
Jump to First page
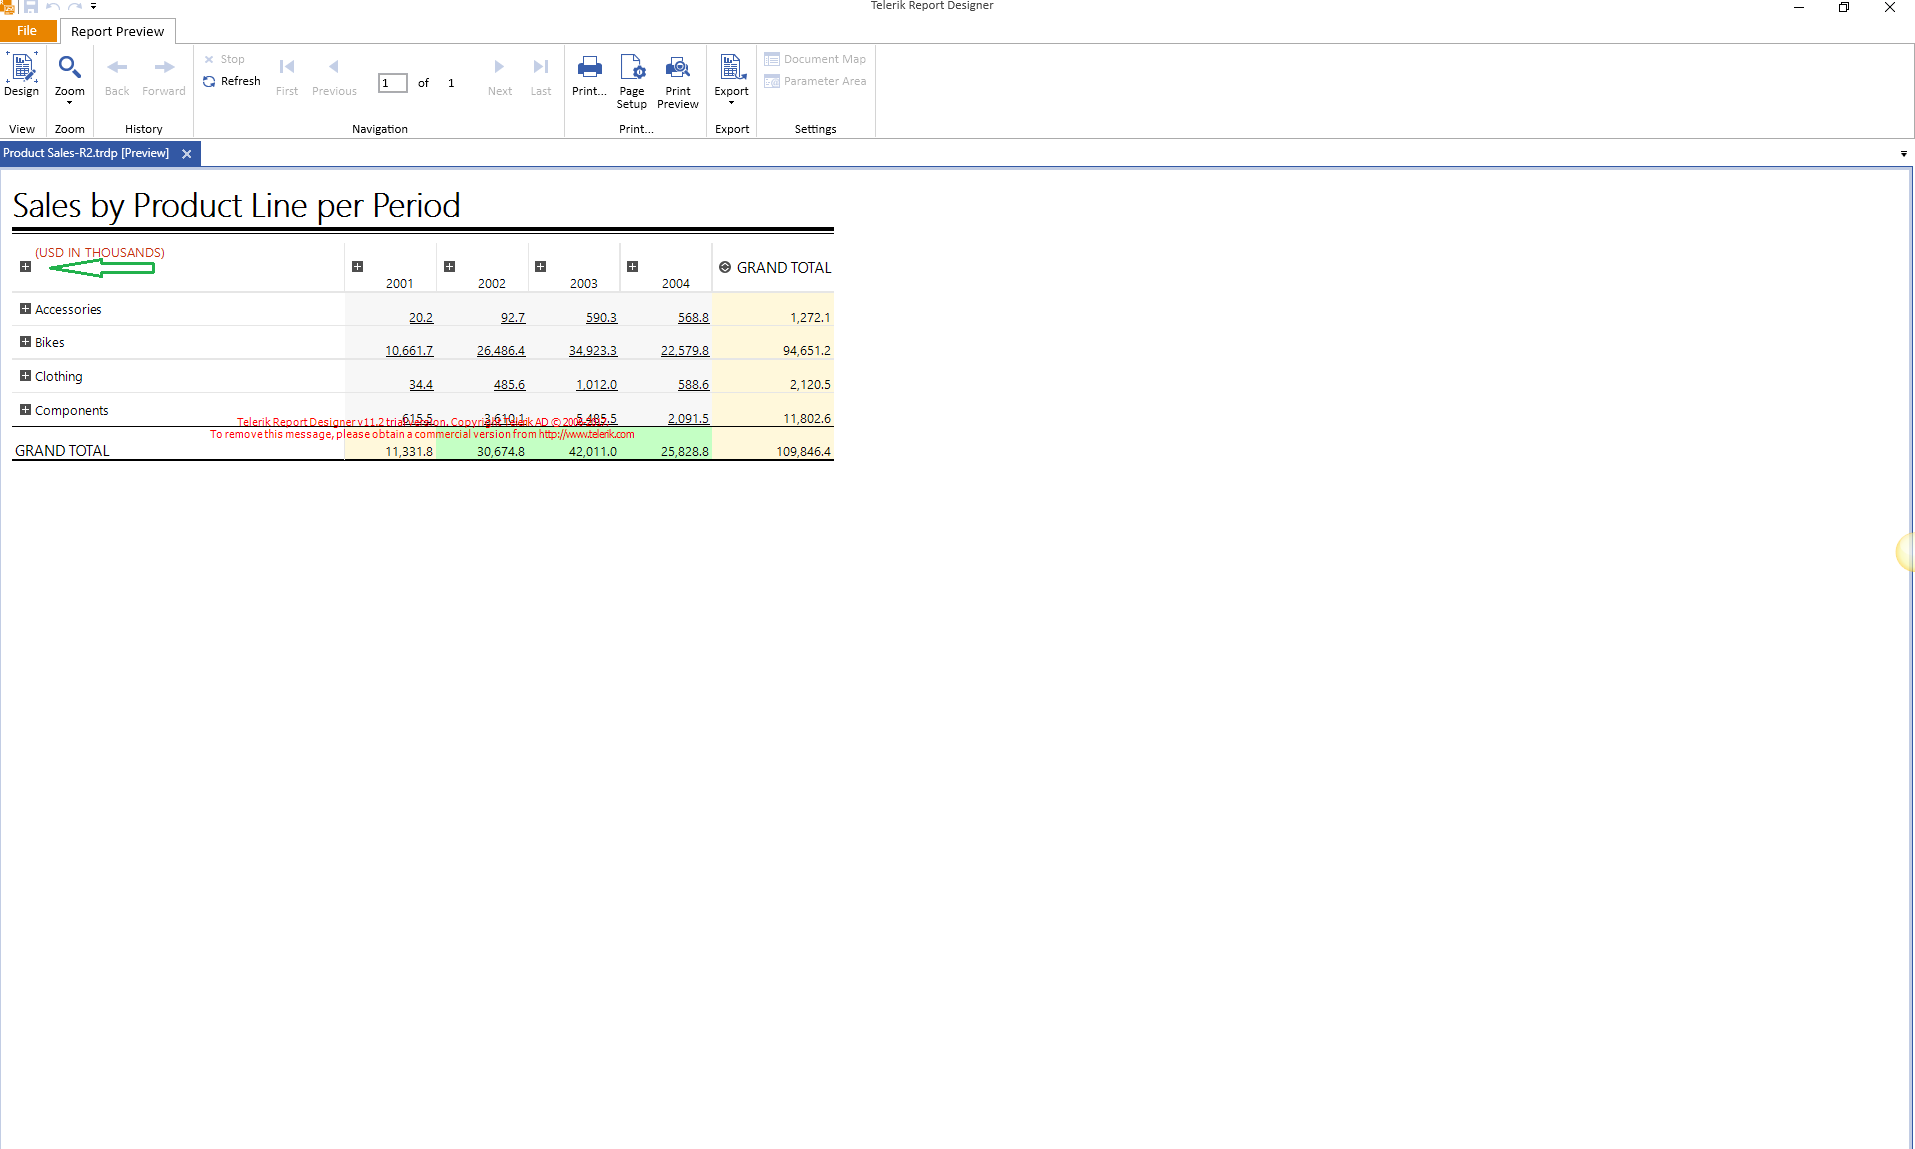(287, 77)
